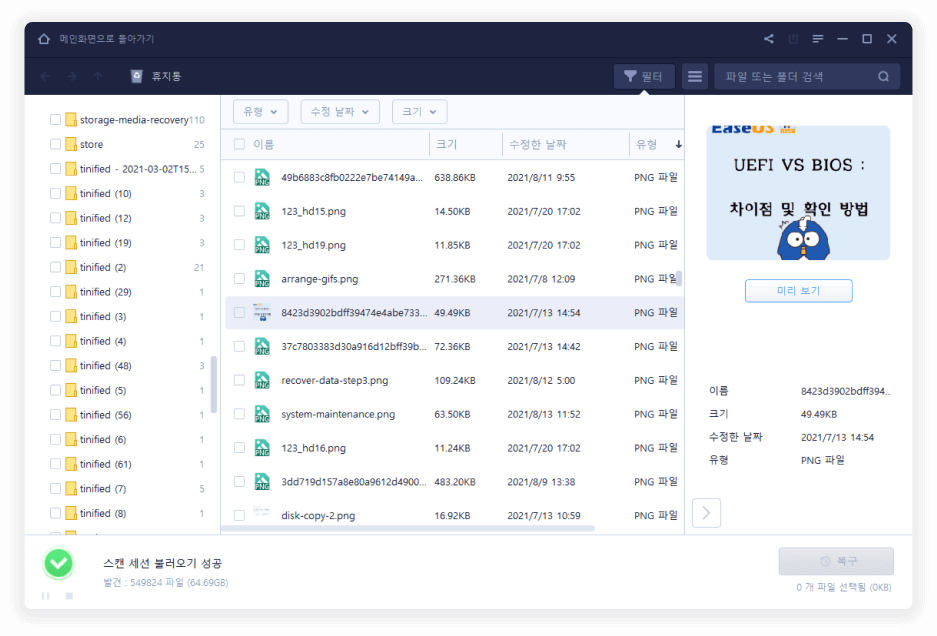Go up one folder level arrow

pyautogui.click(x=97, y=77)
